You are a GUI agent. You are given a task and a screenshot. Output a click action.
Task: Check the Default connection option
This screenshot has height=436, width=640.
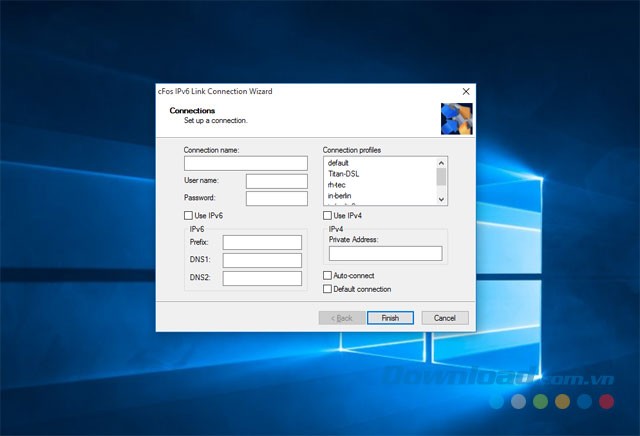pyautogui.click(x=328, y=289)
